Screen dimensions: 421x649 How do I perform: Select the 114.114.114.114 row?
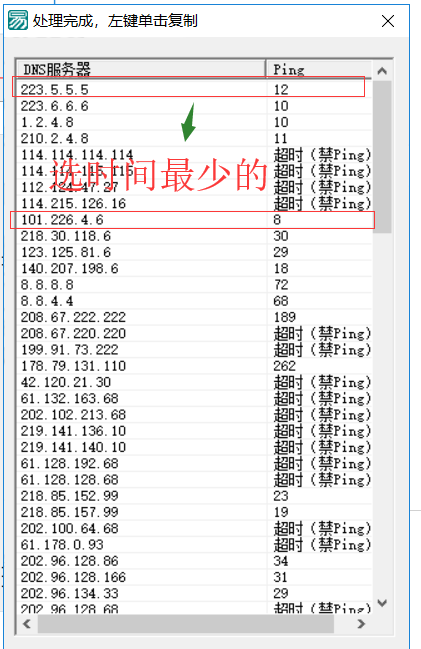click(195, 155)
